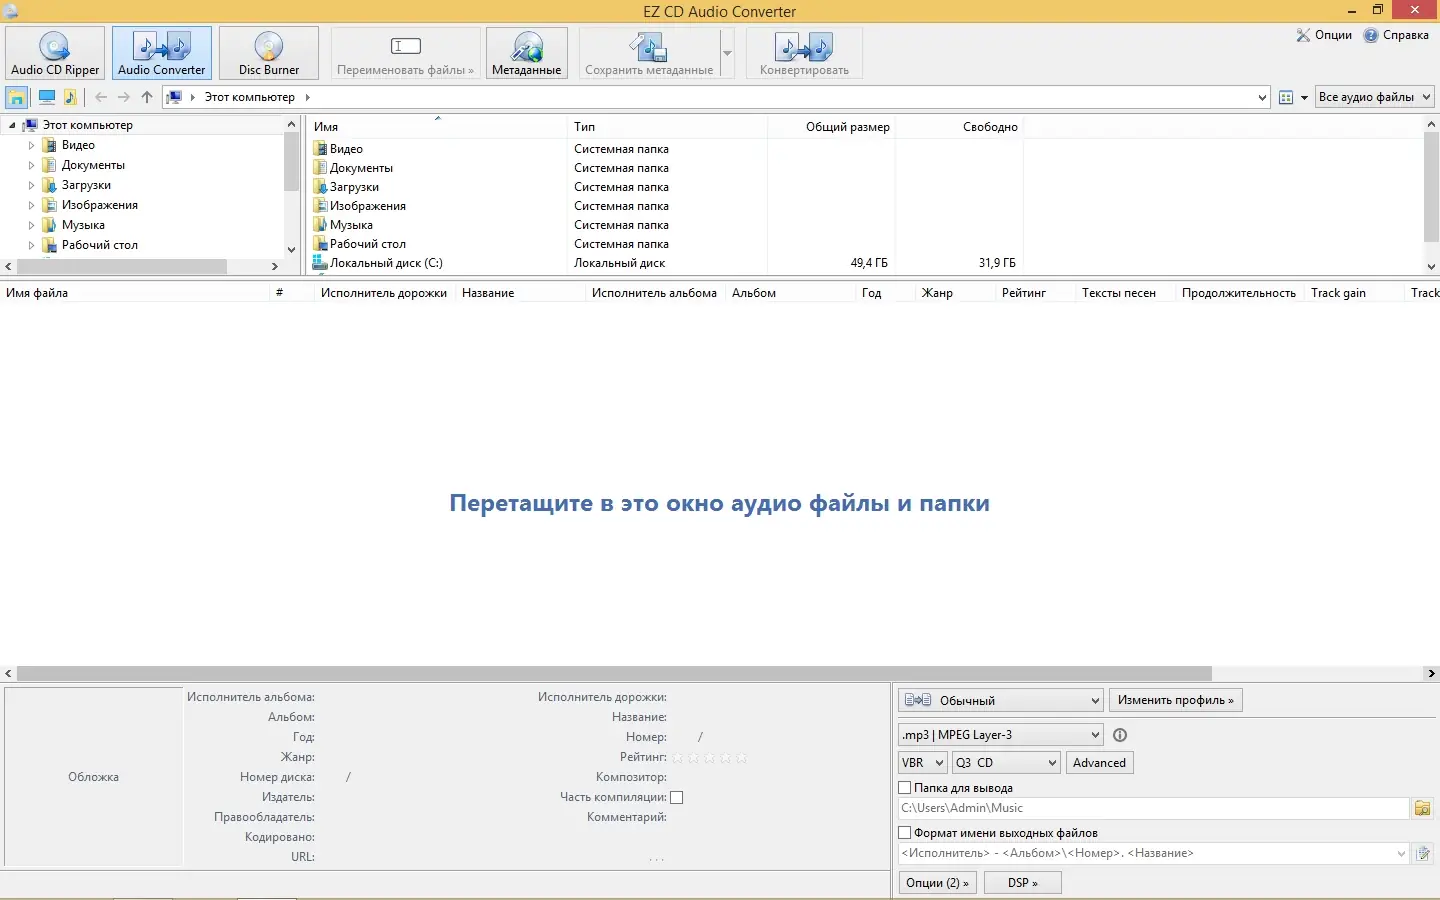Switch to Disc Burner mode
The height and width of the screenshot is (900, 1440).
click(268, 53)
